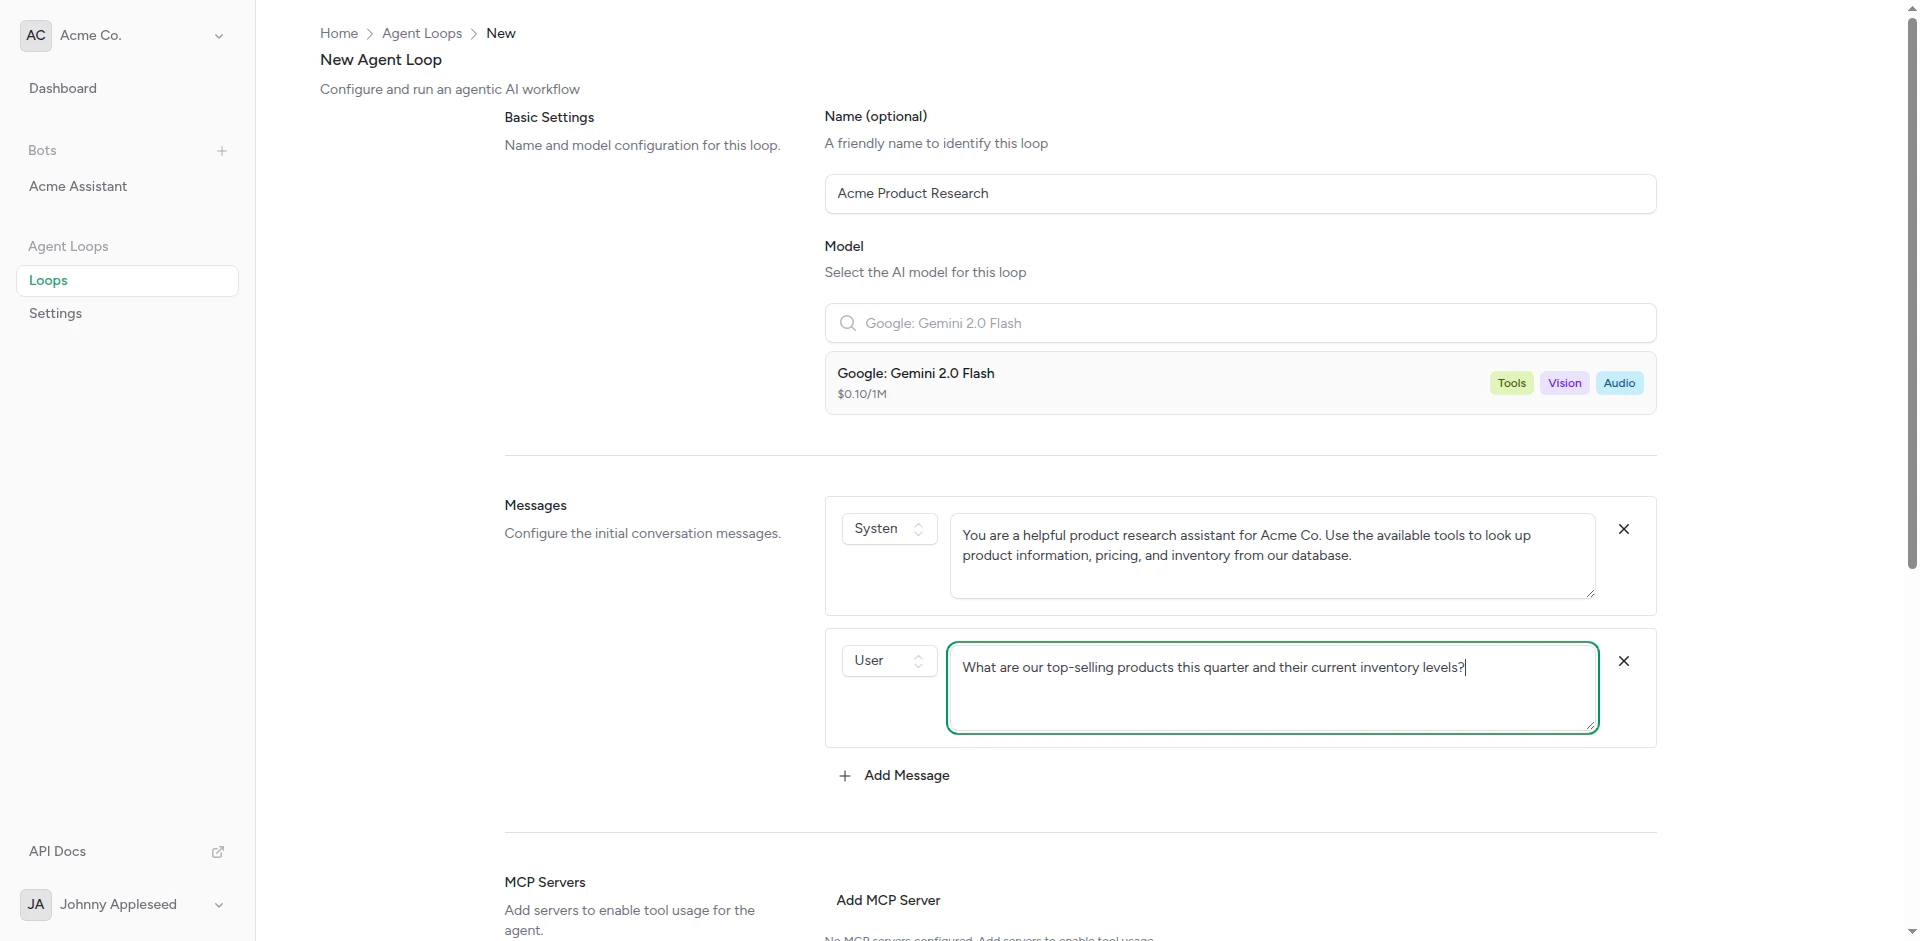This screenshot has width=1920, height=941.
Task: Click the magnifier icon in the model search
Action: pos(848,323)
